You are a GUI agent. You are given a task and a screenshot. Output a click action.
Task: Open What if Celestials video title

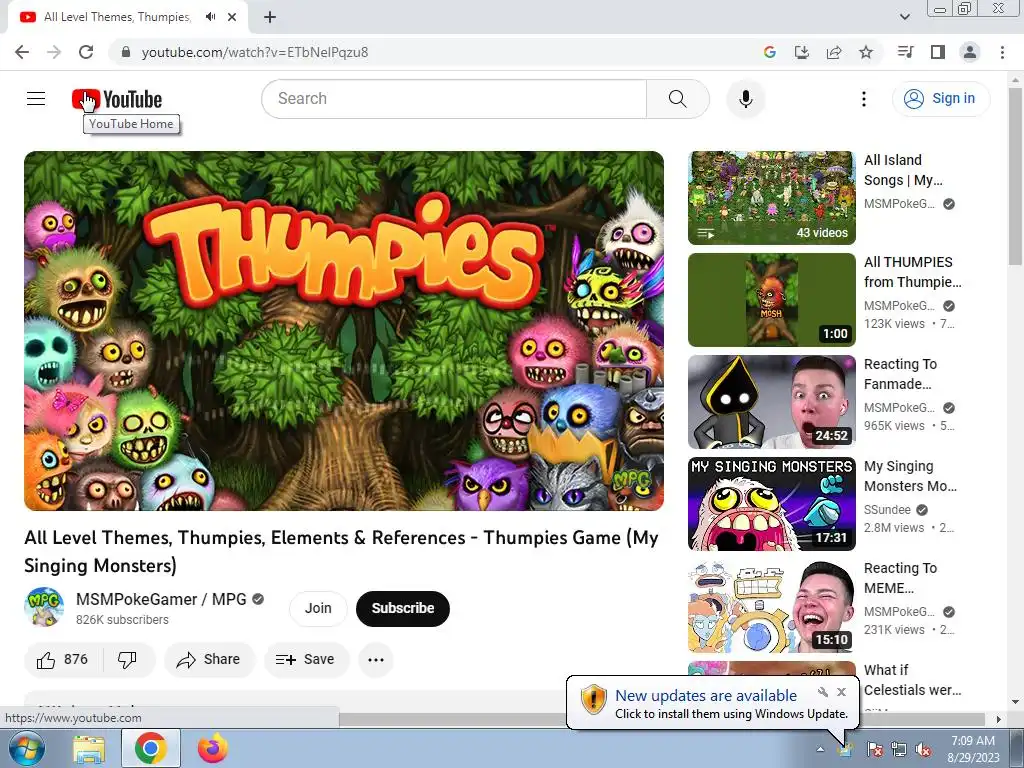912,680
